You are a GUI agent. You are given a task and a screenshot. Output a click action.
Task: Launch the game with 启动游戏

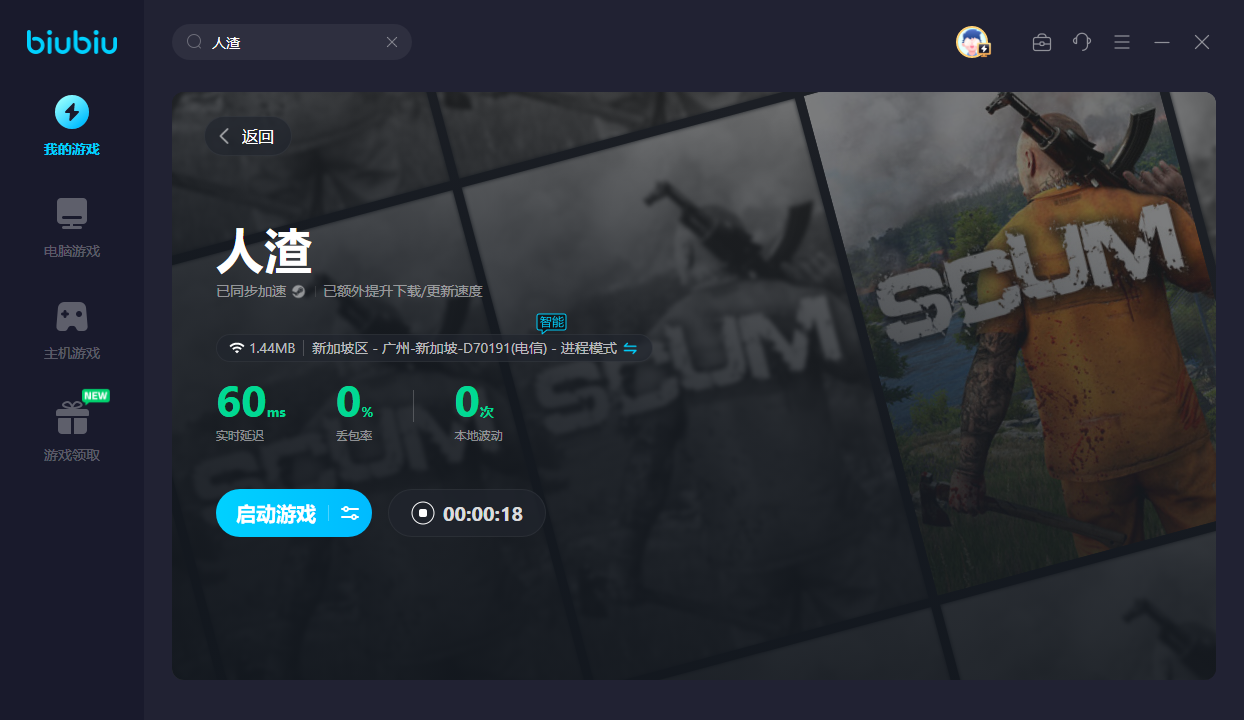click(x=275, y=514)
